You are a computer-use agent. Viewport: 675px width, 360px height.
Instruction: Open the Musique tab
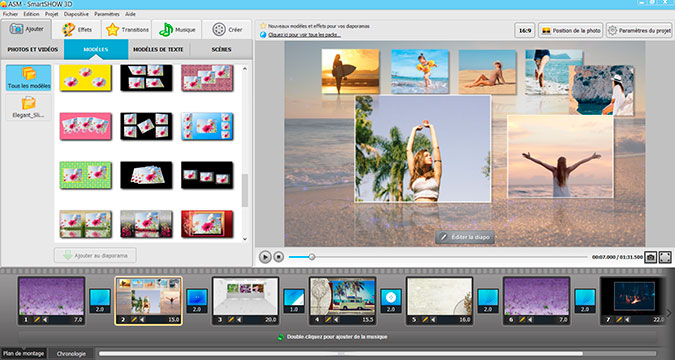point(177,30)
